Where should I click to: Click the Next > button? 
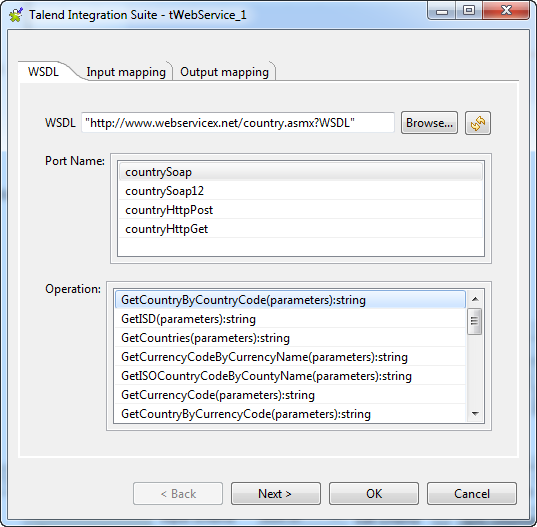pos(276,493)
